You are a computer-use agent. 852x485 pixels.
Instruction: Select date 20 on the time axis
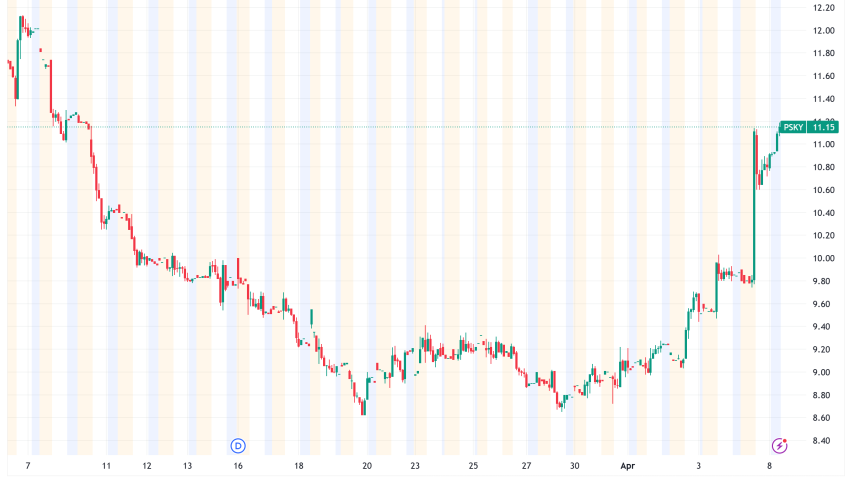pos(368,466)
